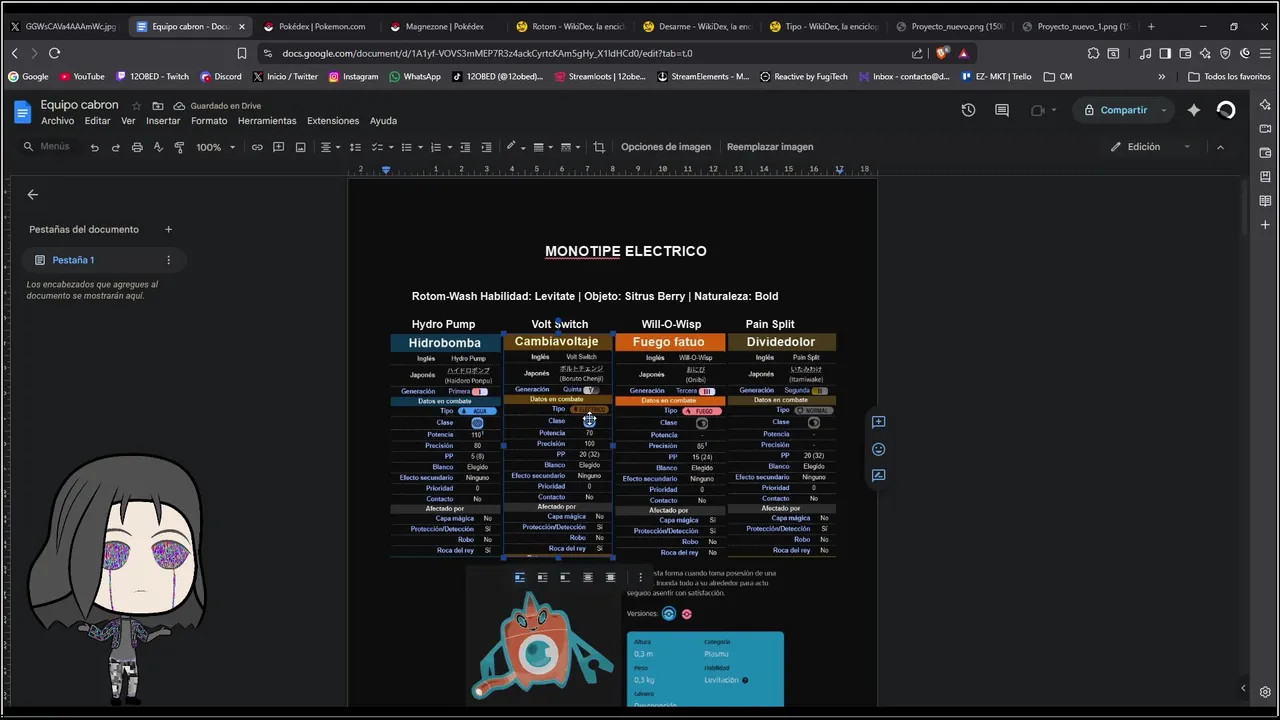Open image options three-dot menu
This screenshot has height=720, width=1280.
pos(641,577)
